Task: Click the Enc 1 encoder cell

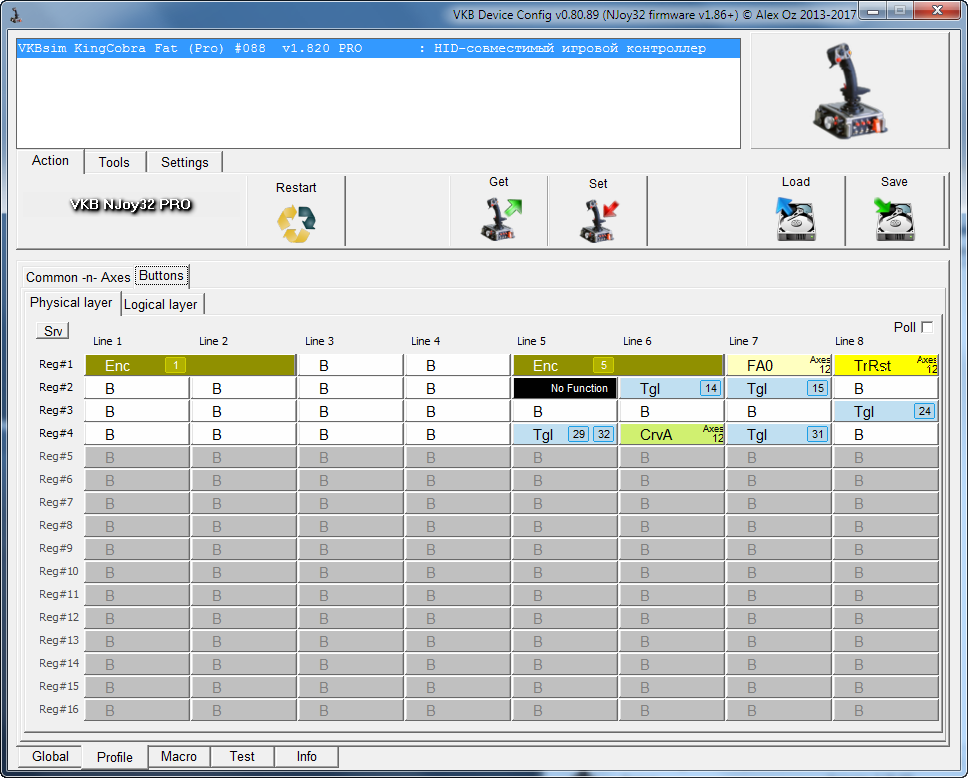Action: point(190,366)
